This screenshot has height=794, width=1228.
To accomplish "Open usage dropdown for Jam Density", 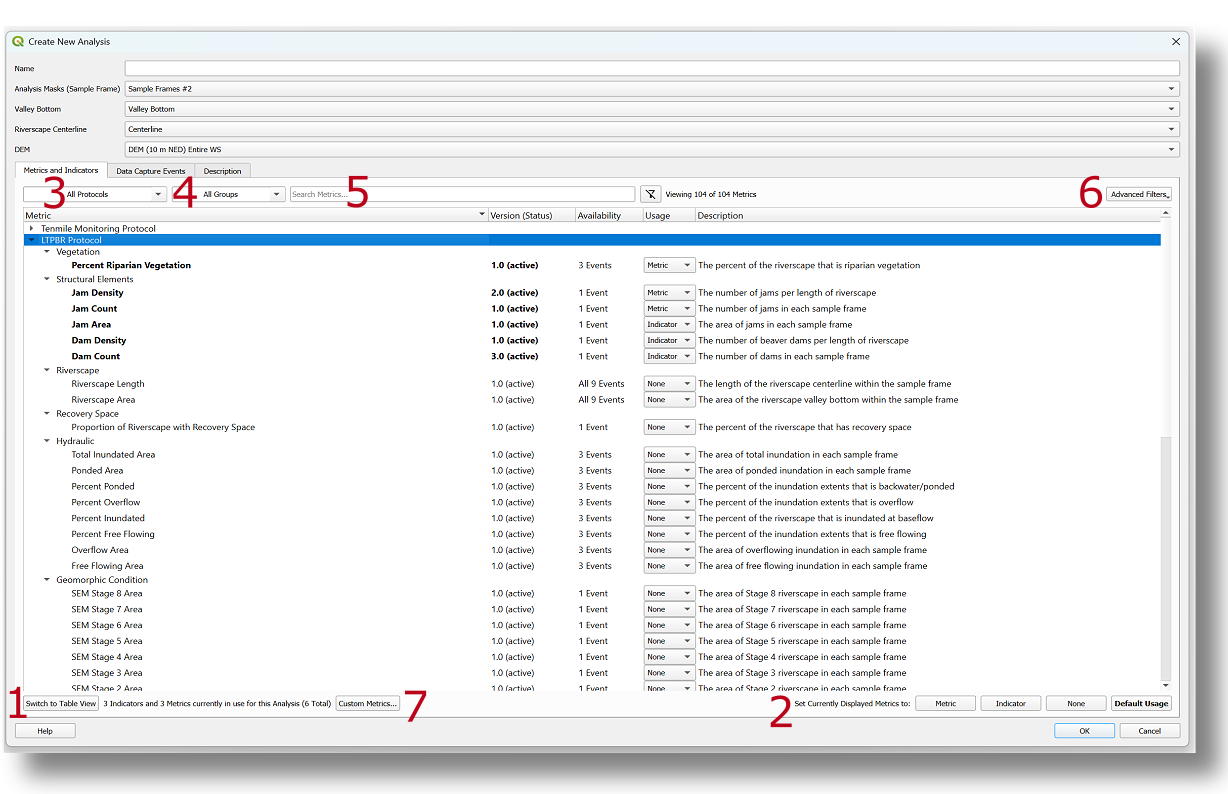I will tap(669, 293).
